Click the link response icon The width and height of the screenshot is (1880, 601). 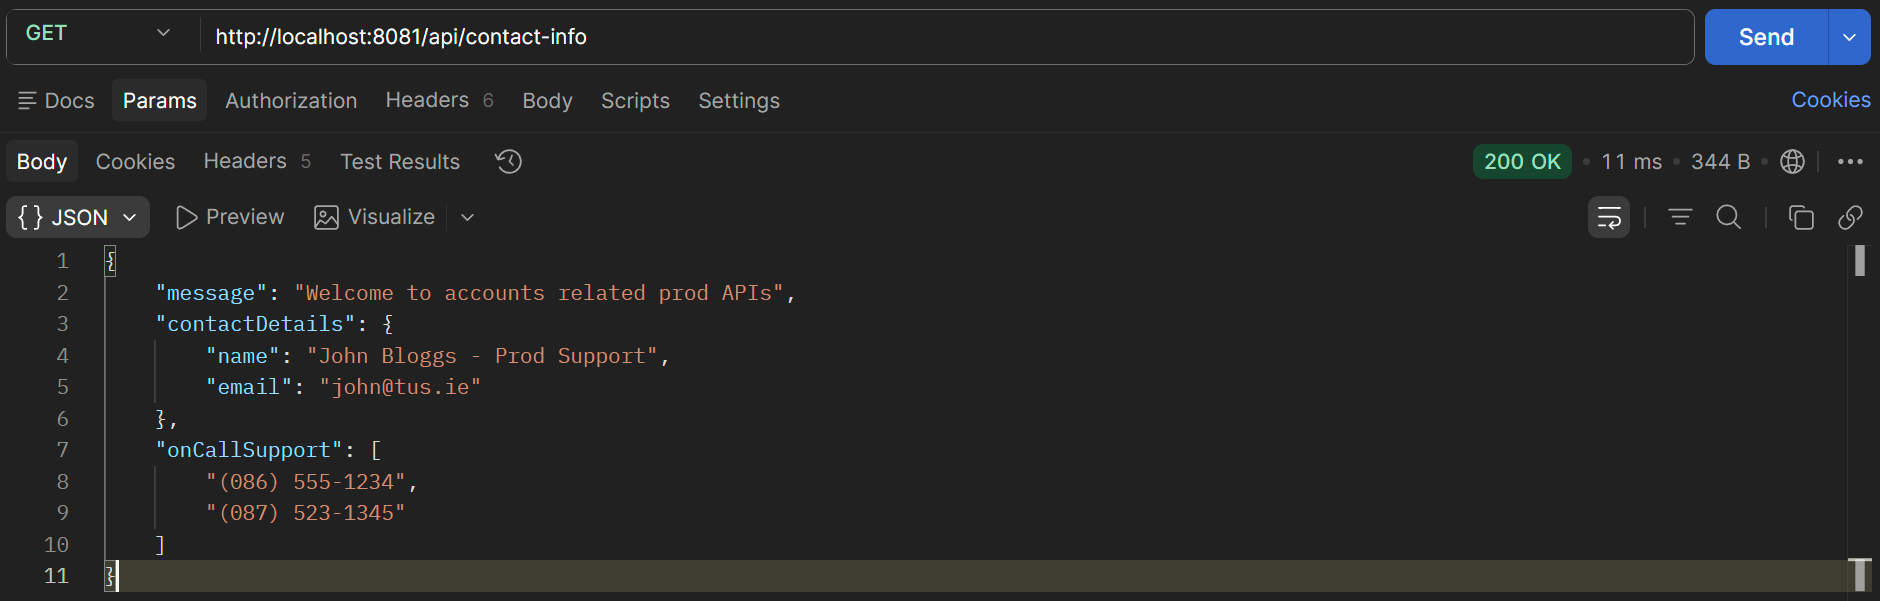(1850, 217)
